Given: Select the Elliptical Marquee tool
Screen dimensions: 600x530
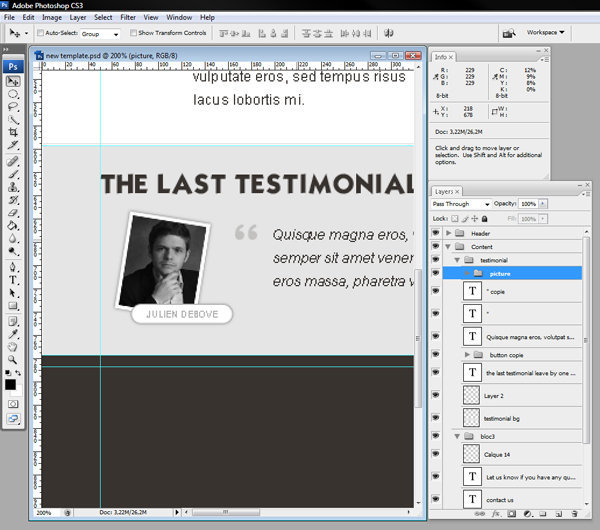Looking at the screenshot, I should tap(13, 94).
